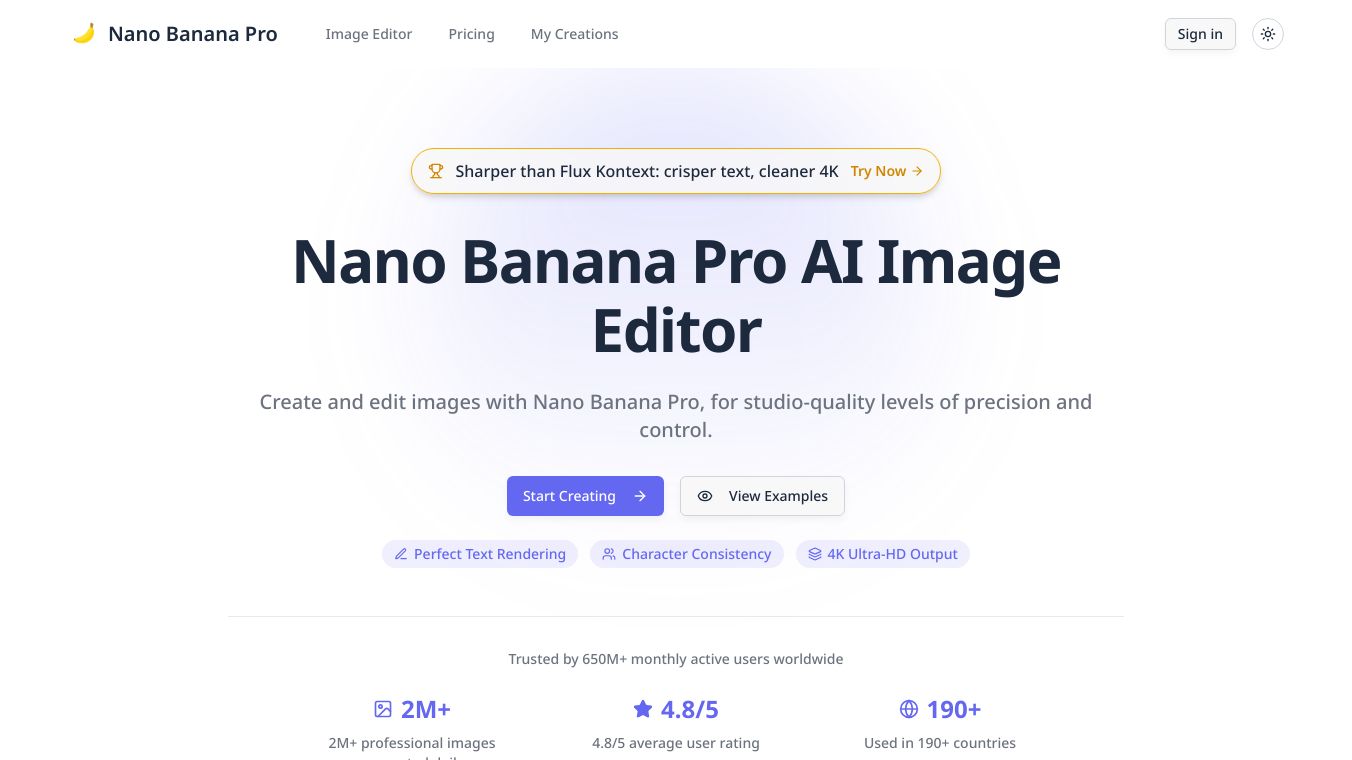Click the image icon next to 2M+

(383, 709)
